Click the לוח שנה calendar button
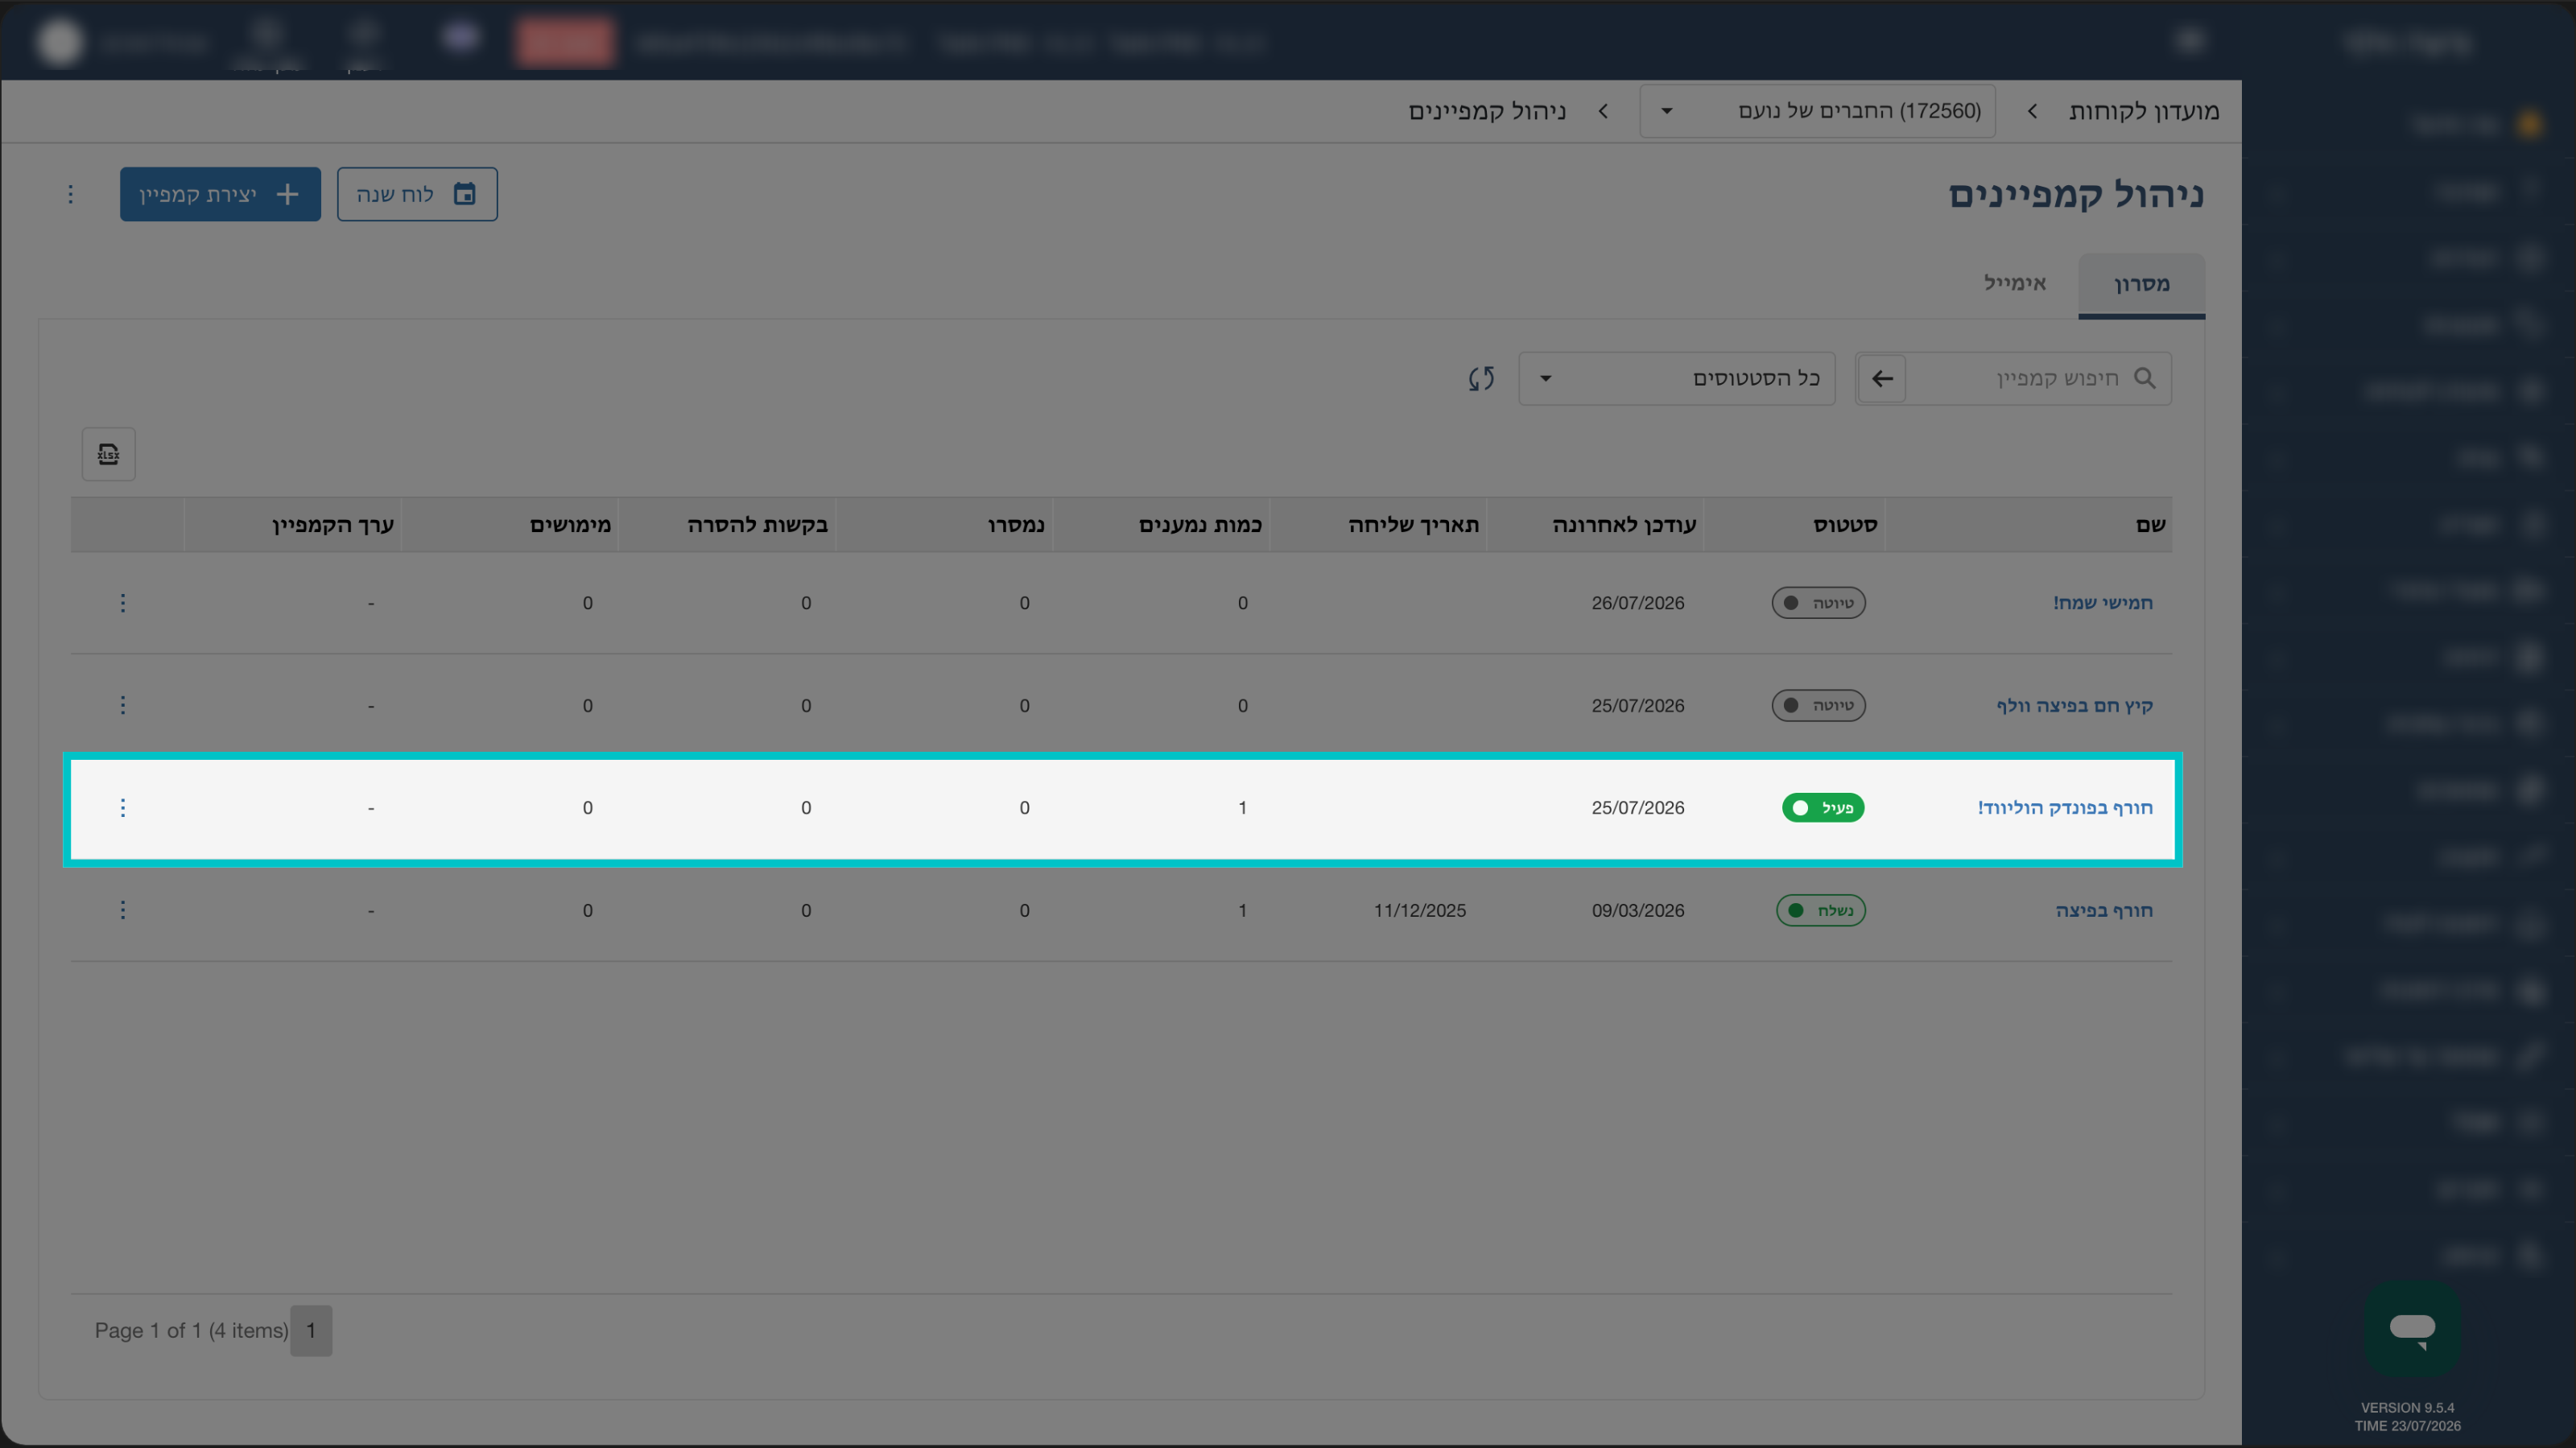 417,194
